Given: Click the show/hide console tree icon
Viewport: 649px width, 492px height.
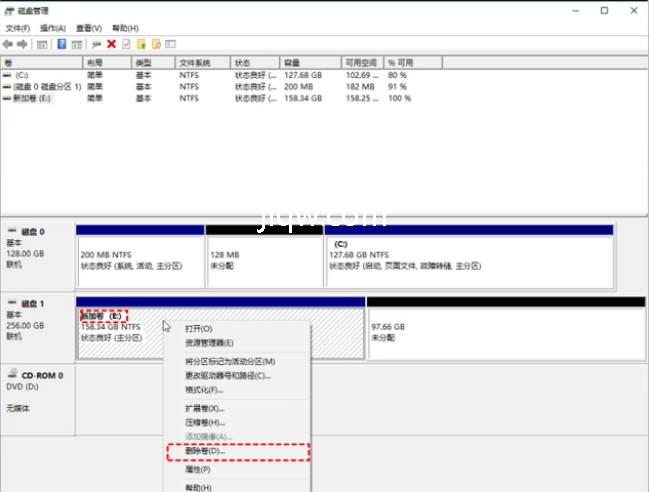Looking at the screenshot, I should pyautogui.click(x=42, y=45).
